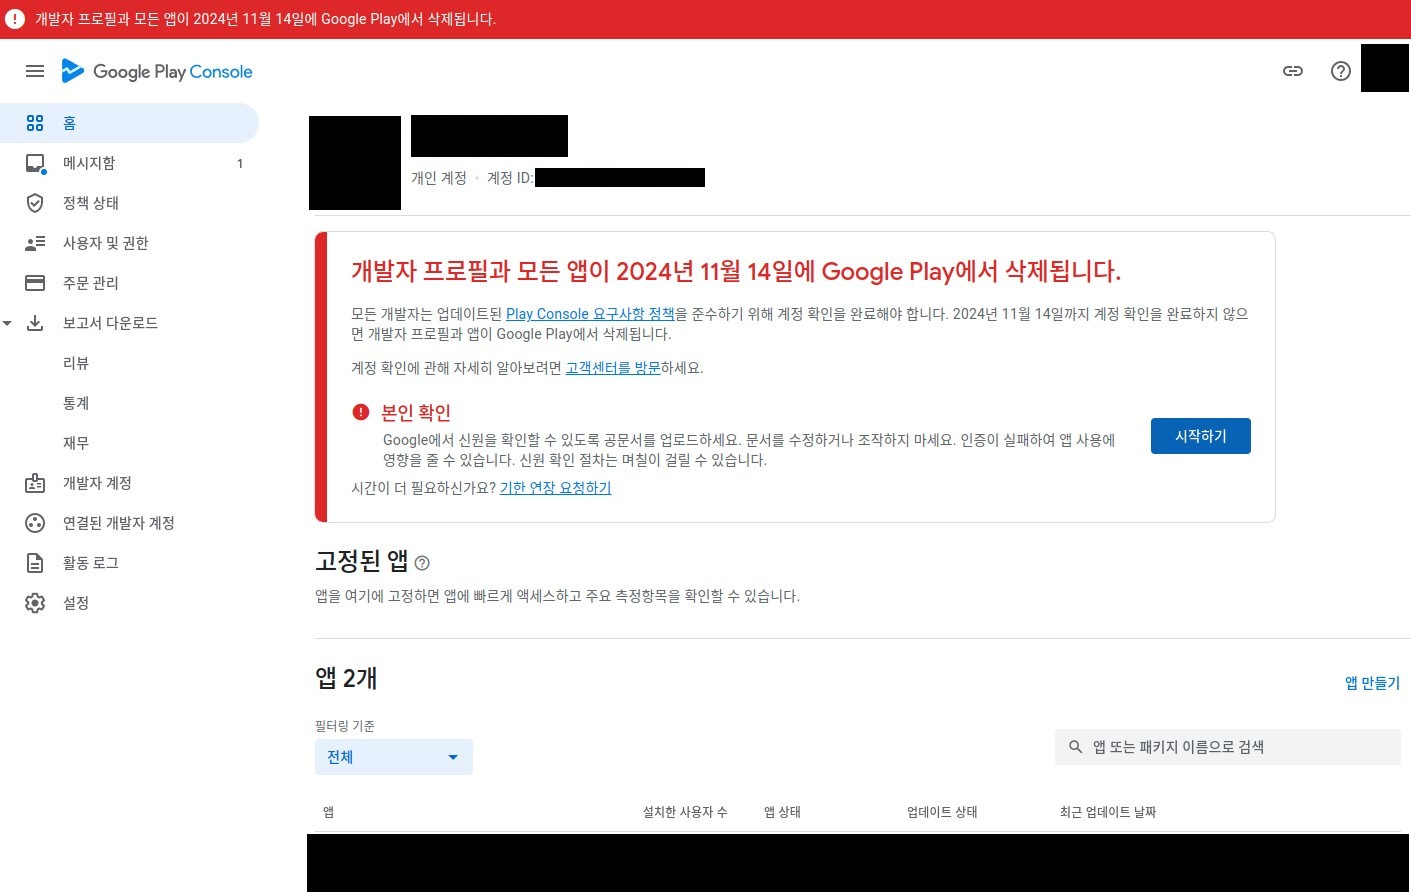This screenshot has height=892, width=1411.
Task: Click the 정책 상태 shield icon
Action: [35, 203]
